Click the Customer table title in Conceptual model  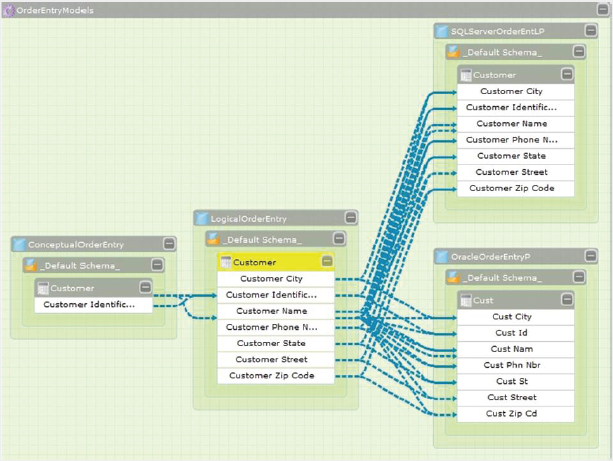tap(72, 289)
